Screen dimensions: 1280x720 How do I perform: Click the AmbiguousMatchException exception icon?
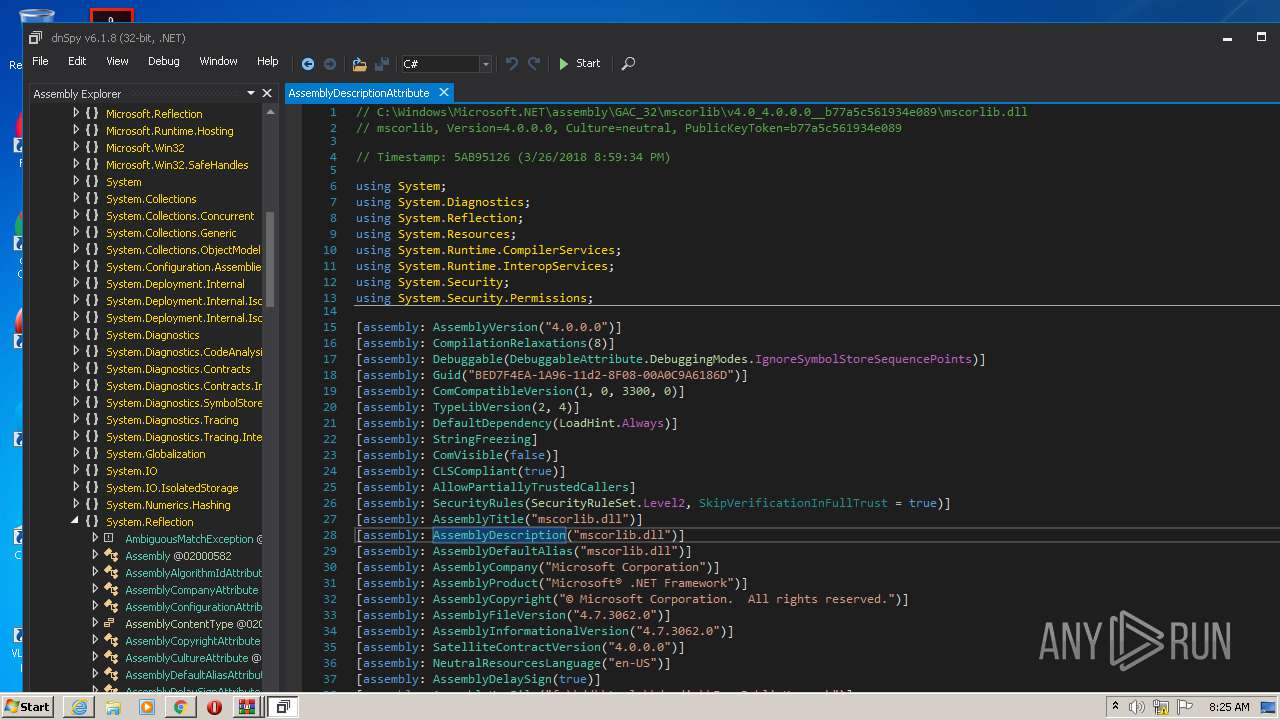click(x=110, y=539)
